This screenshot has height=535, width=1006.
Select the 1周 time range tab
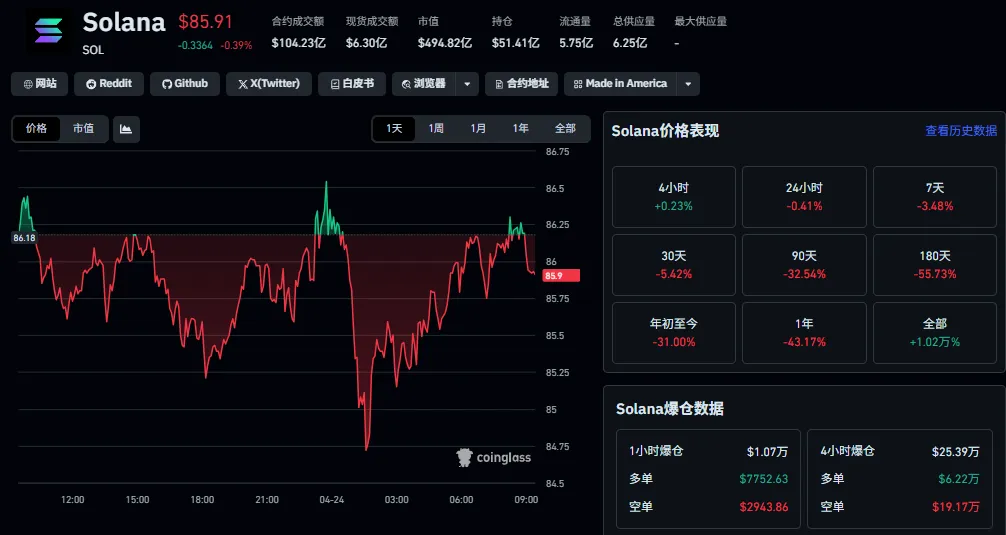coord(436,129)
